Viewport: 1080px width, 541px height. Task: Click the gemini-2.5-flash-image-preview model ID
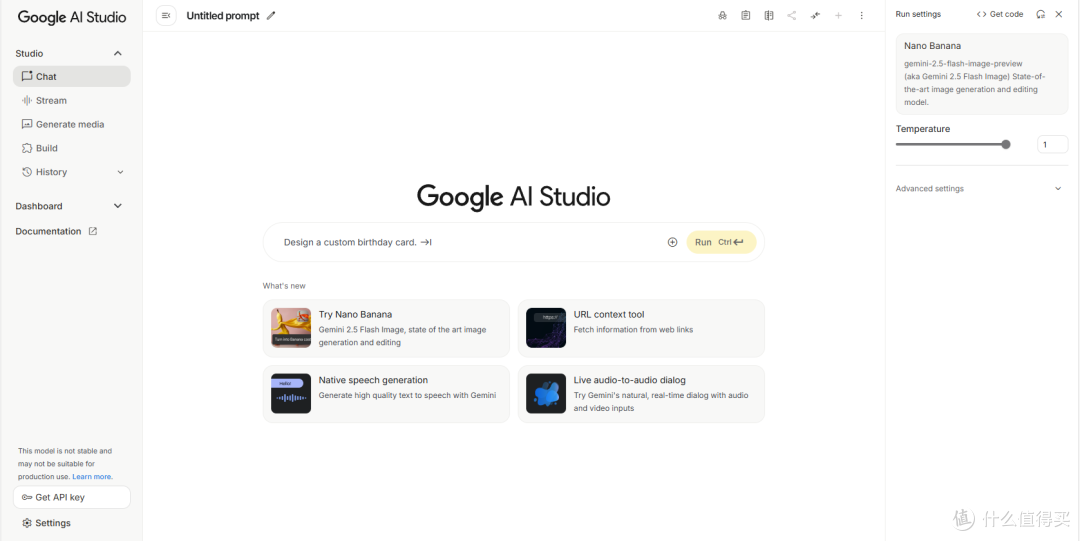point(963,63)
